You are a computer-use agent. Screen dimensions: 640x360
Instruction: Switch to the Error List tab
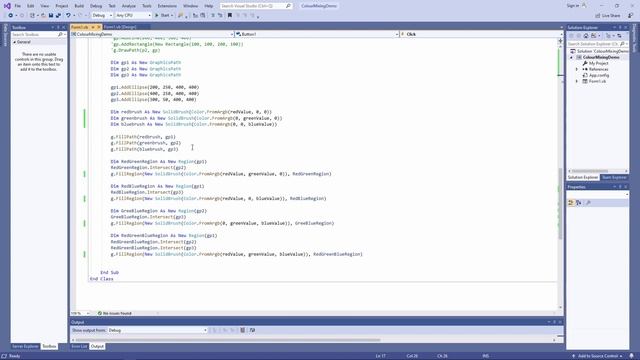(79, 347)
